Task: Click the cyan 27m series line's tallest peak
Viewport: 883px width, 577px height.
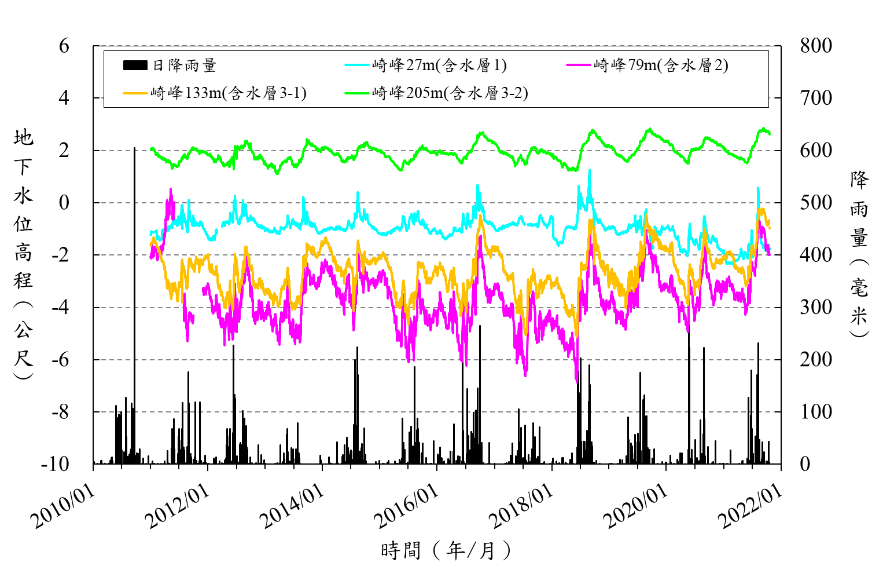Action: click(589, 172)
